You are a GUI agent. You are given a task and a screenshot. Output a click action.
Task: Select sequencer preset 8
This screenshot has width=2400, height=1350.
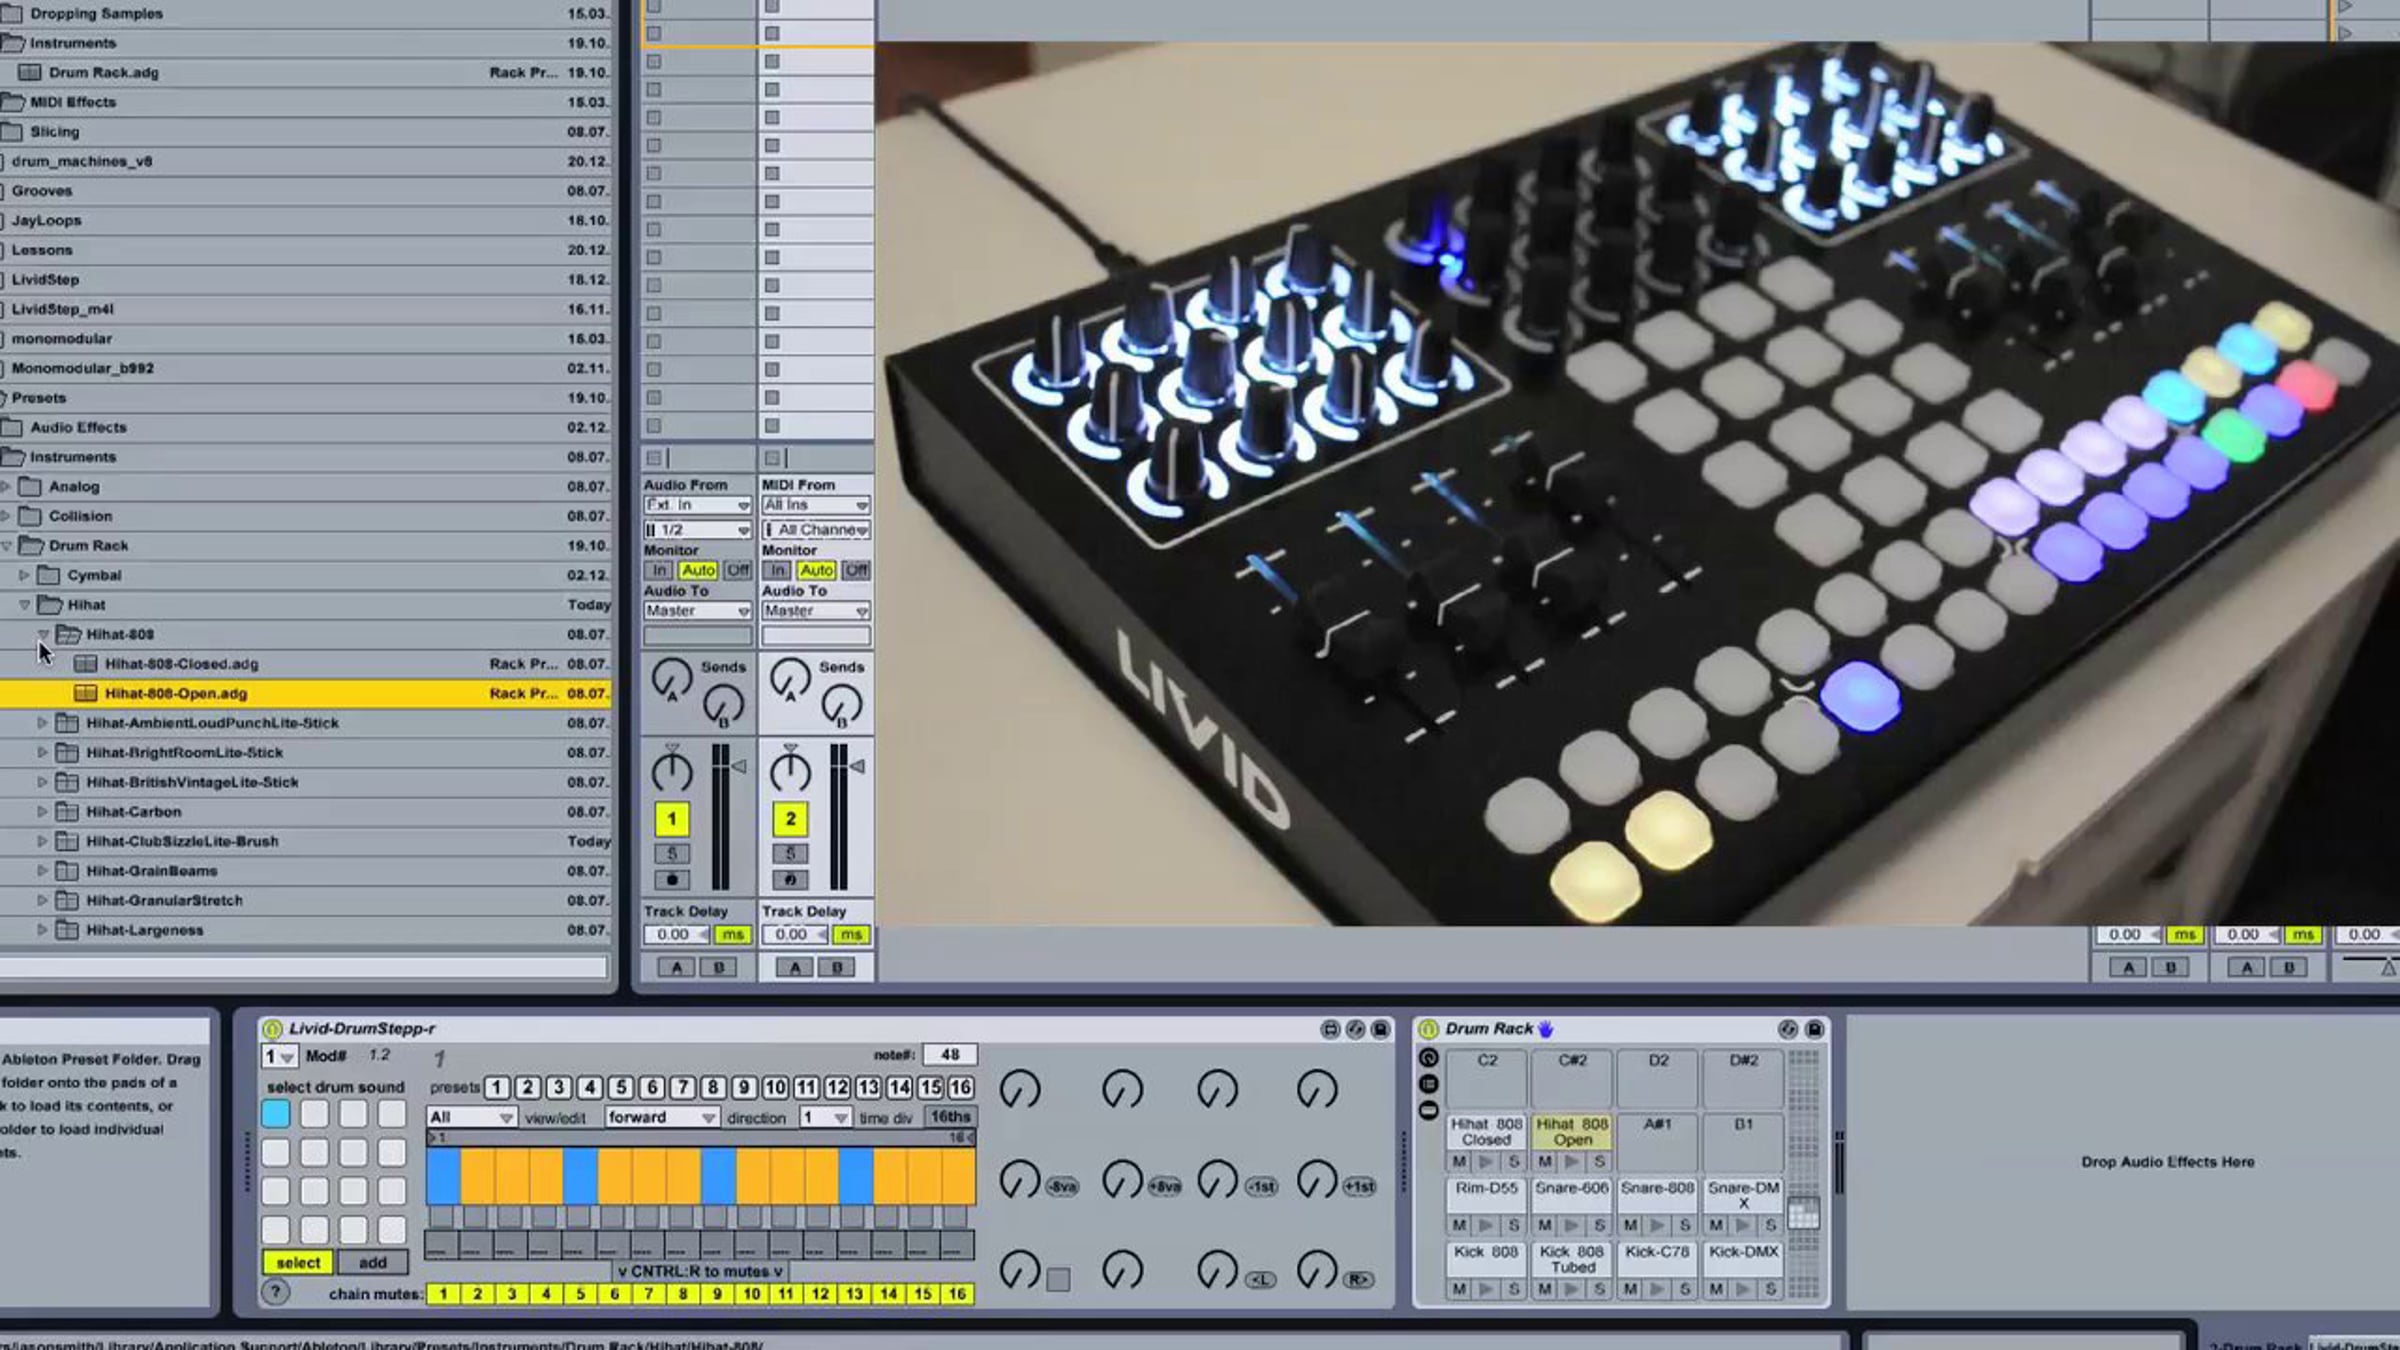tap(713, 1088)
